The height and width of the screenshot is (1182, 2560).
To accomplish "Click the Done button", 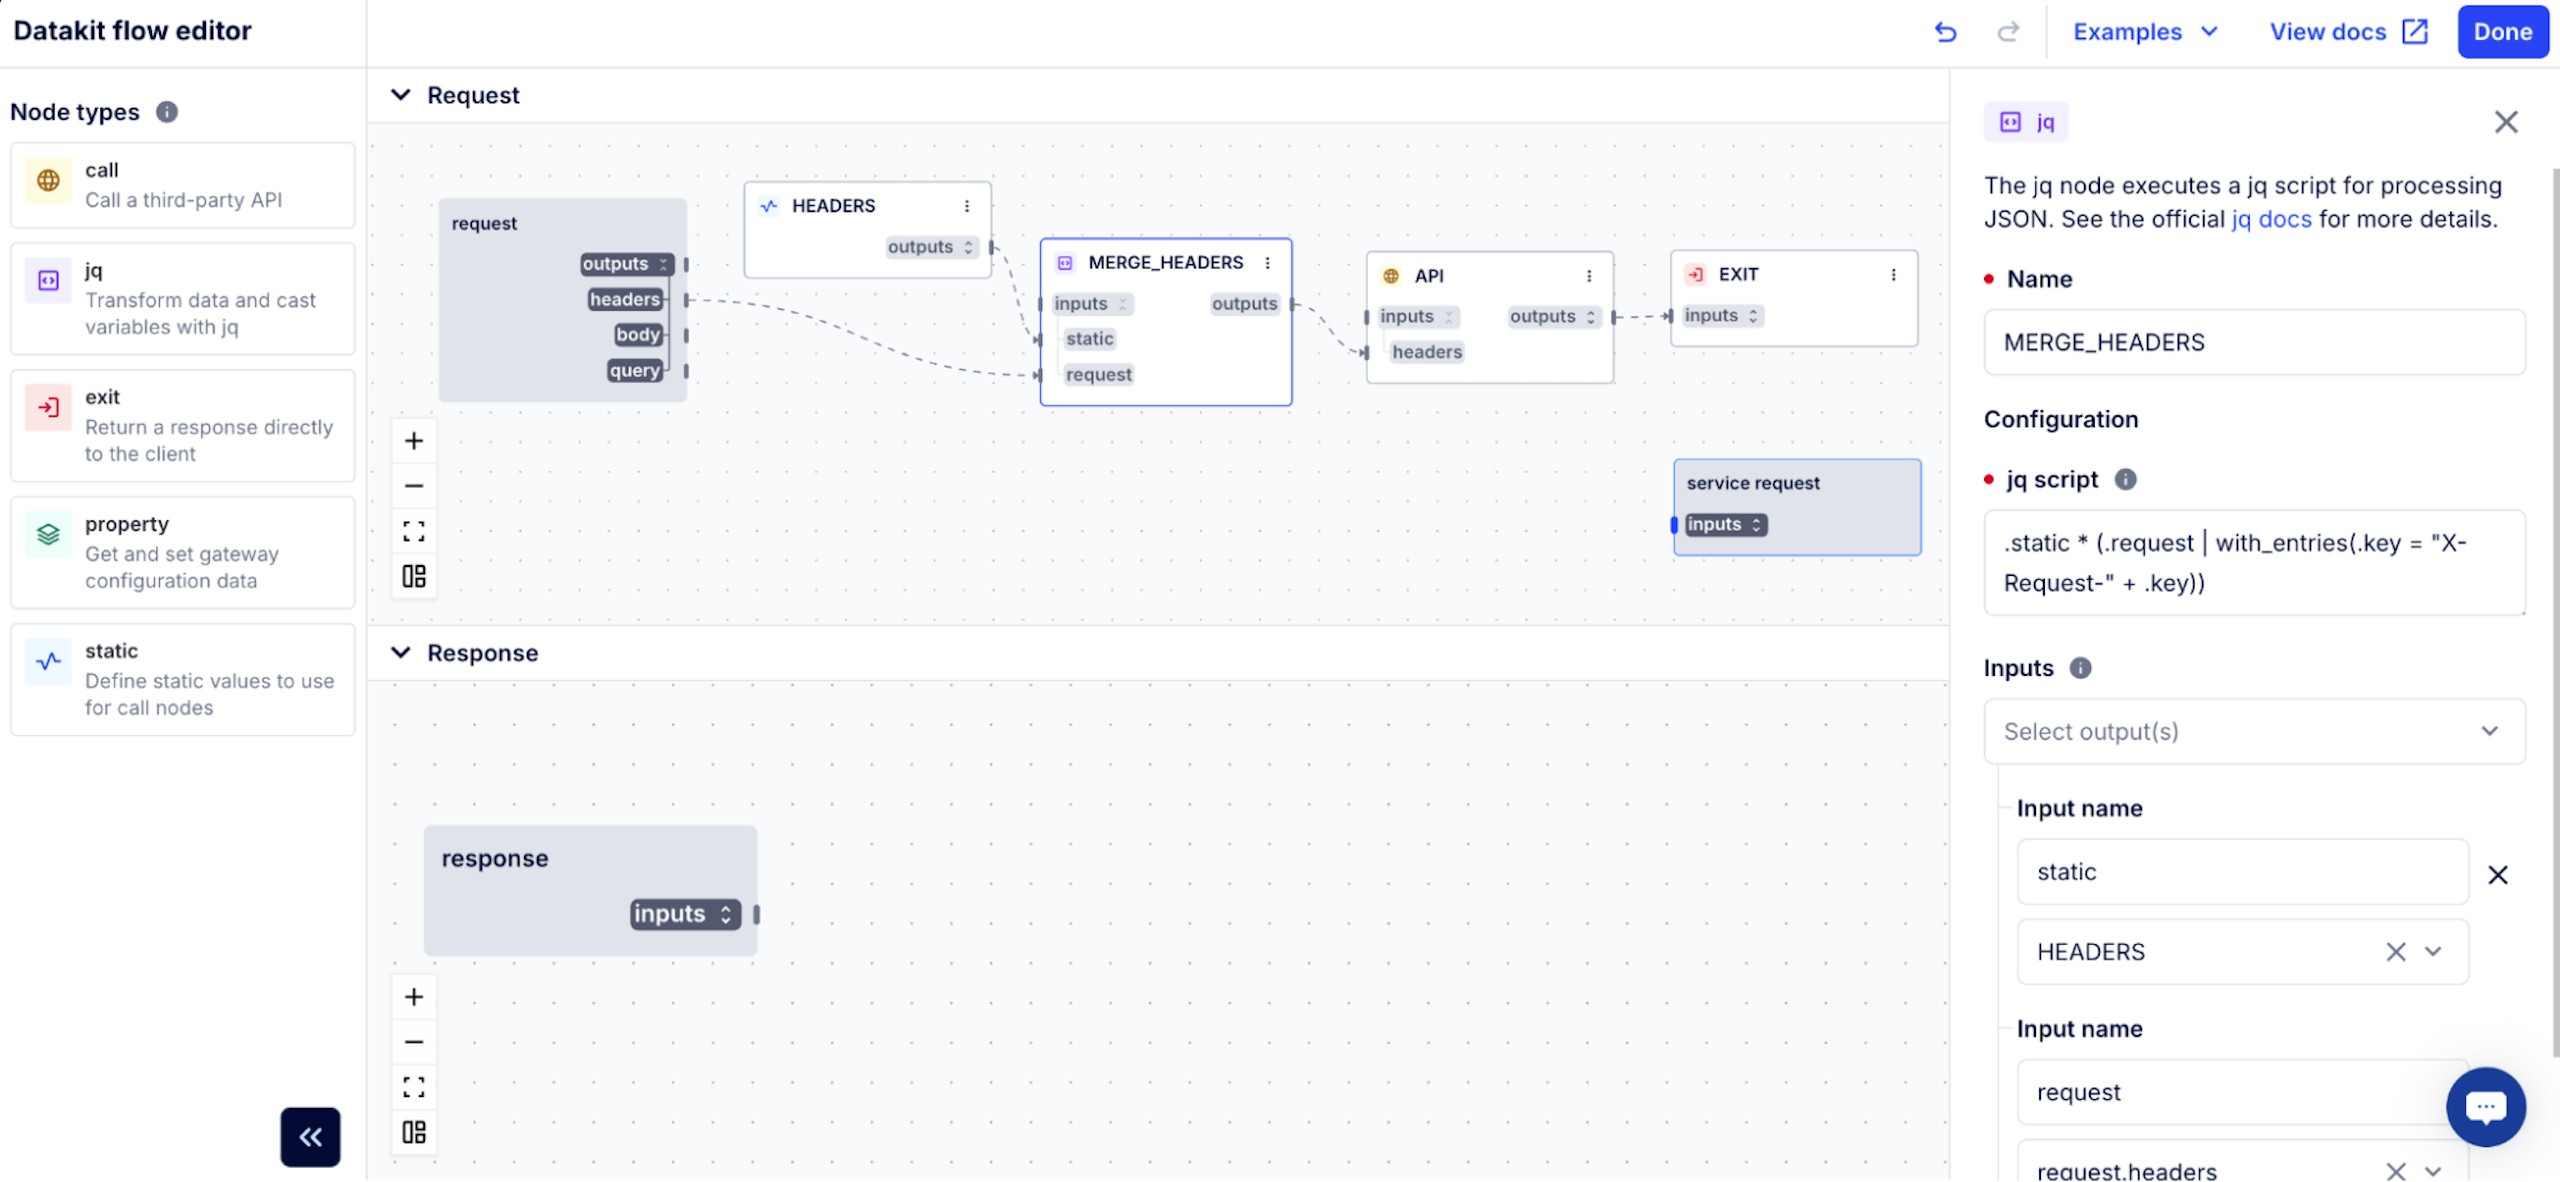I will point(2502,32).
